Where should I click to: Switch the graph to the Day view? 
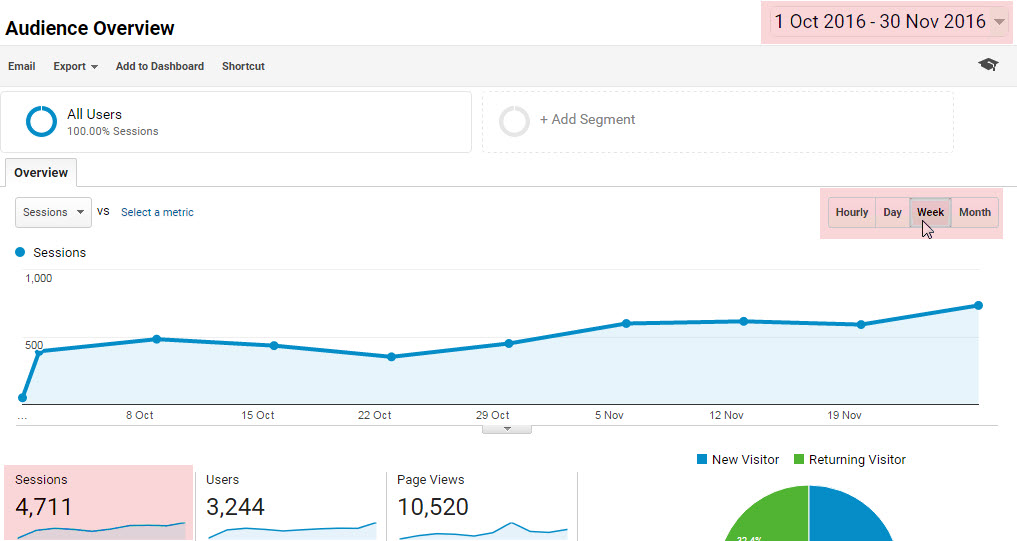(x=892, y=212)
